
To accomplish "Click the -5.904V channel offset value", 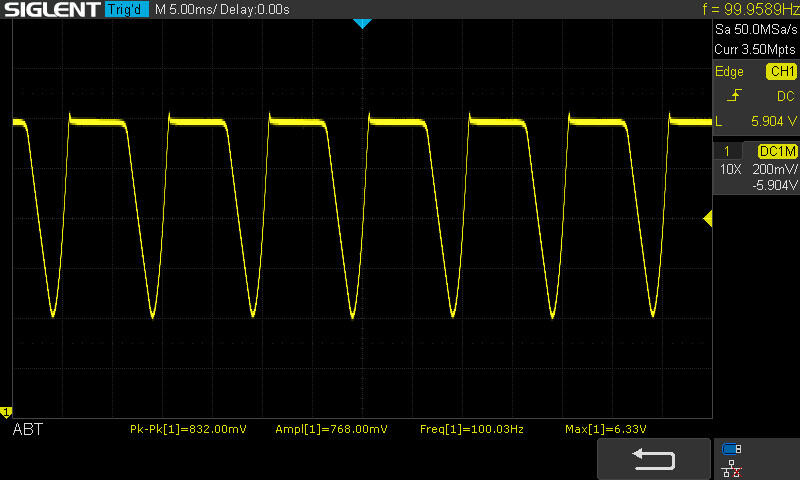I will point(774,185).
